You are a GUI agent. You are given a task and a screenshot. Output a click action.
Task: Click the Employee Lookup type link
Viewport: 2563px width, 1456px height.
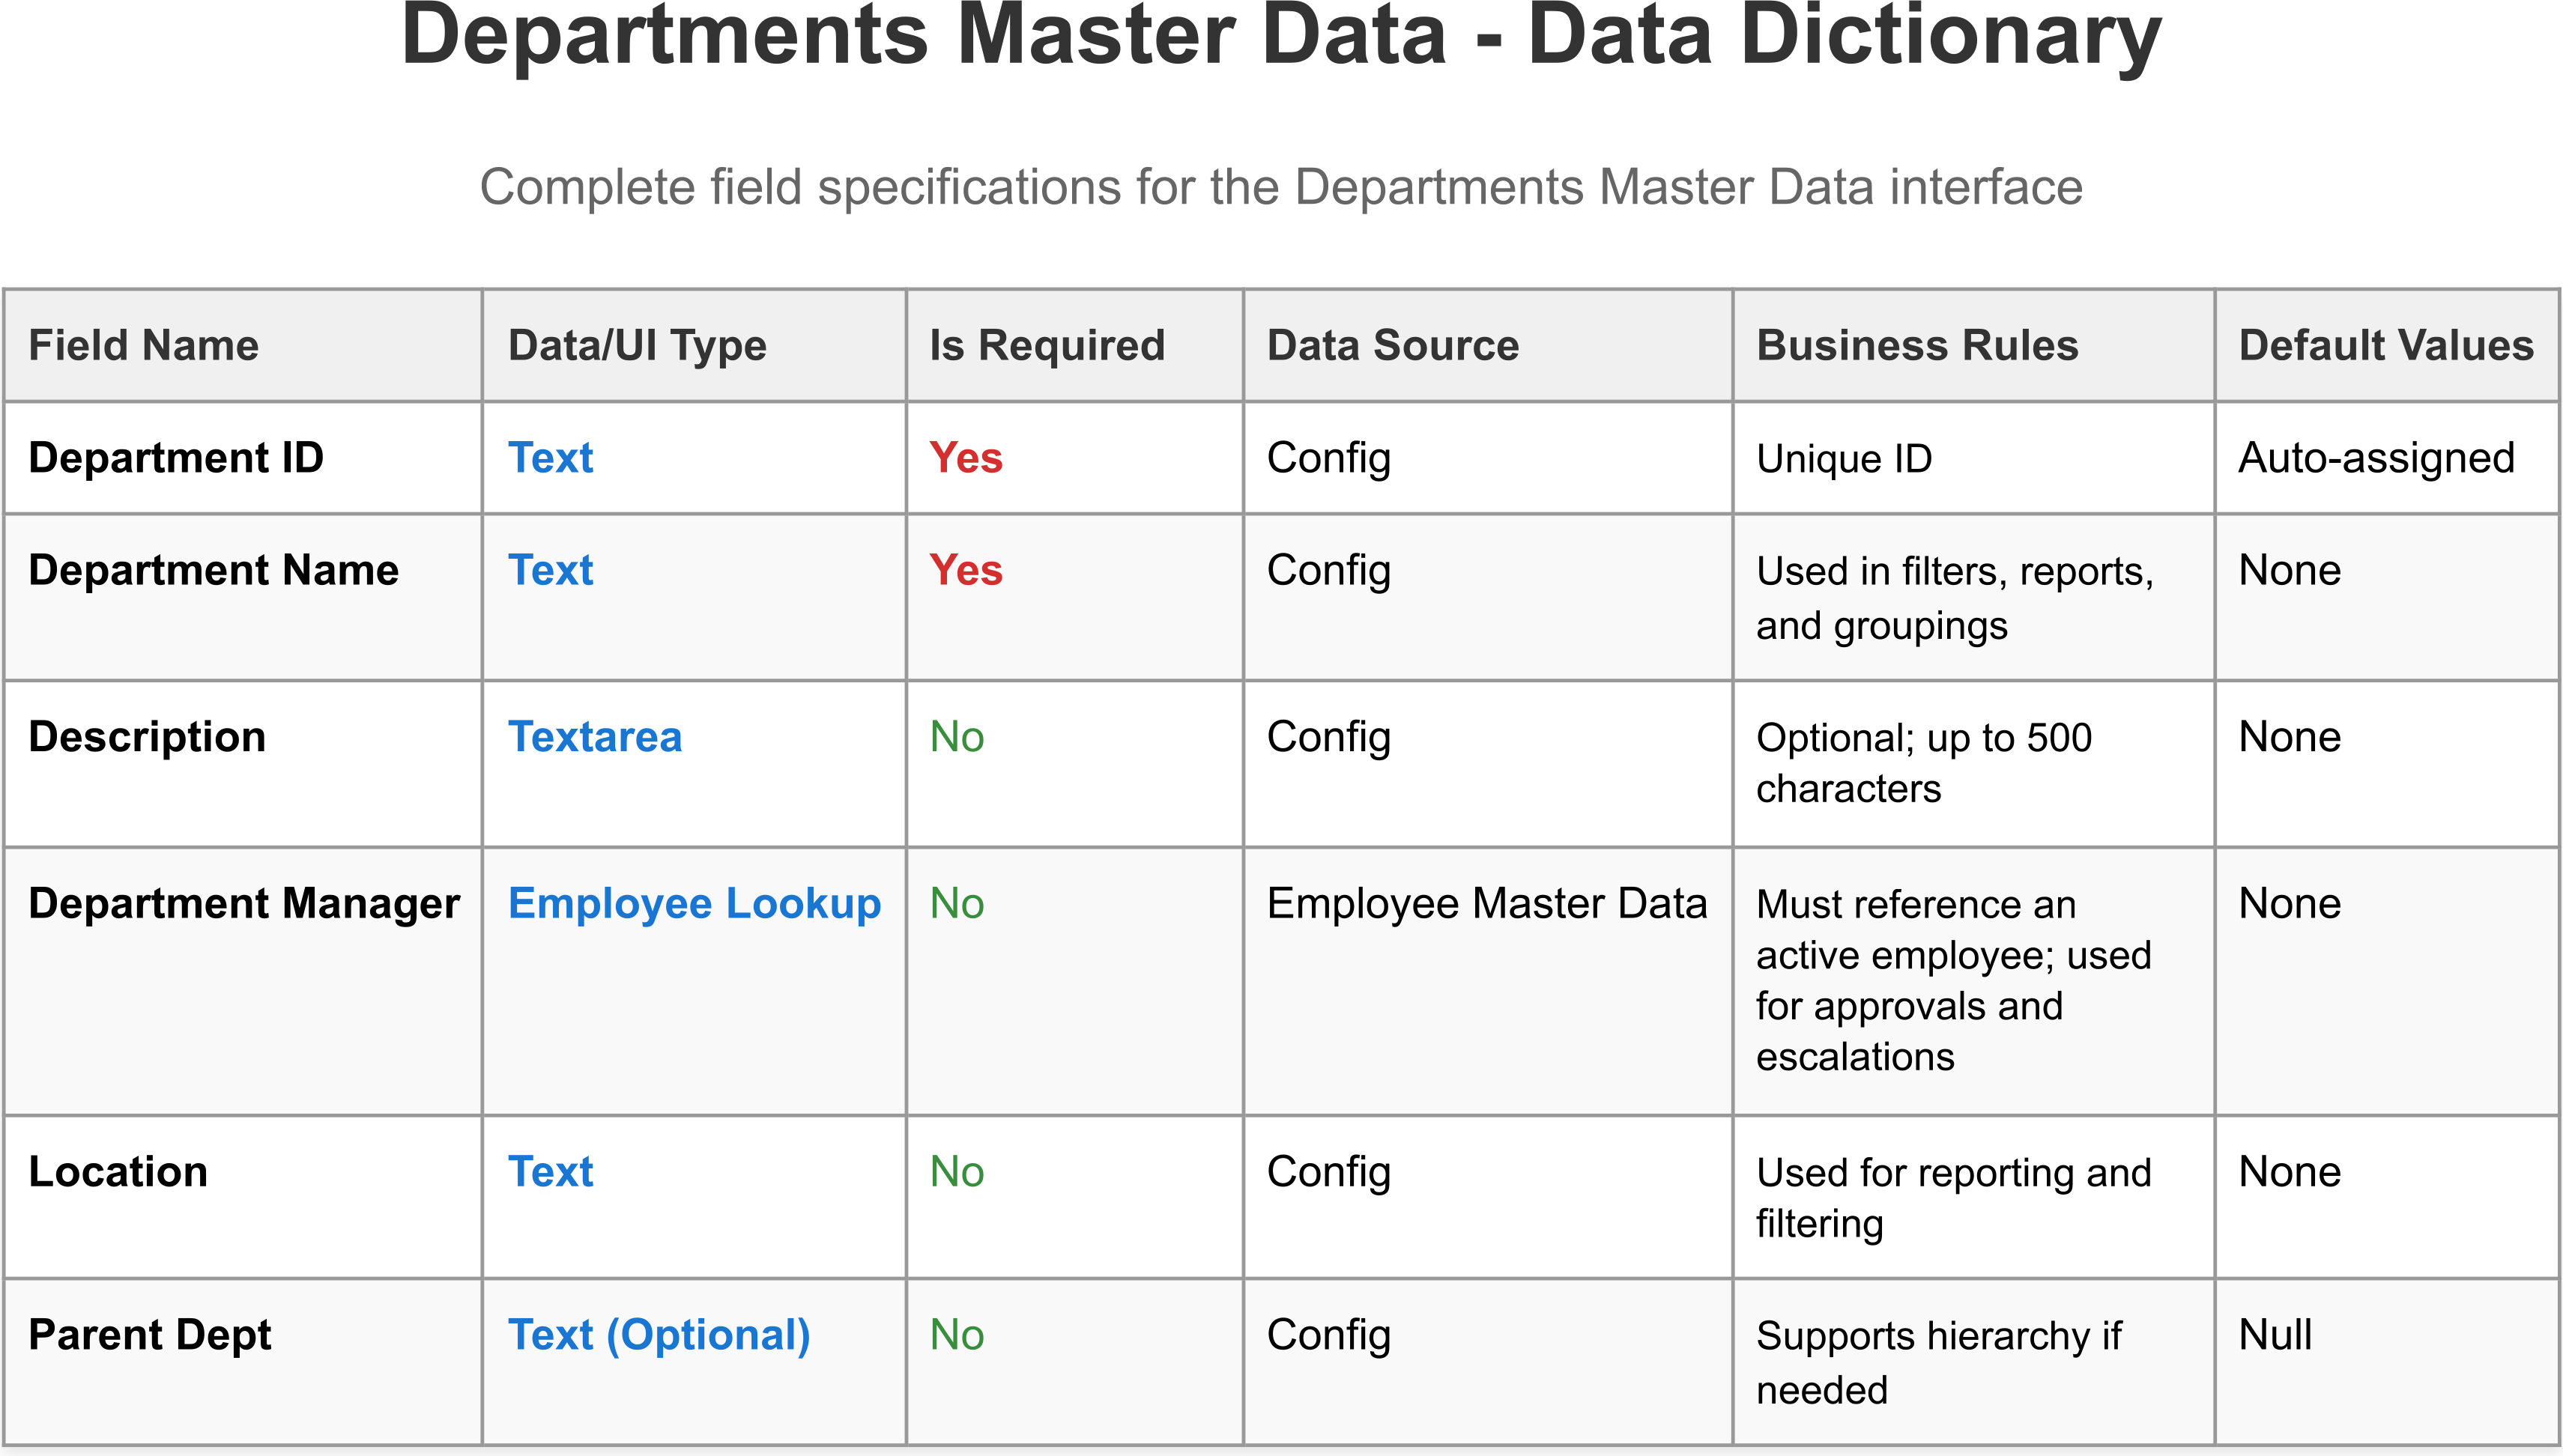(694, 904)
